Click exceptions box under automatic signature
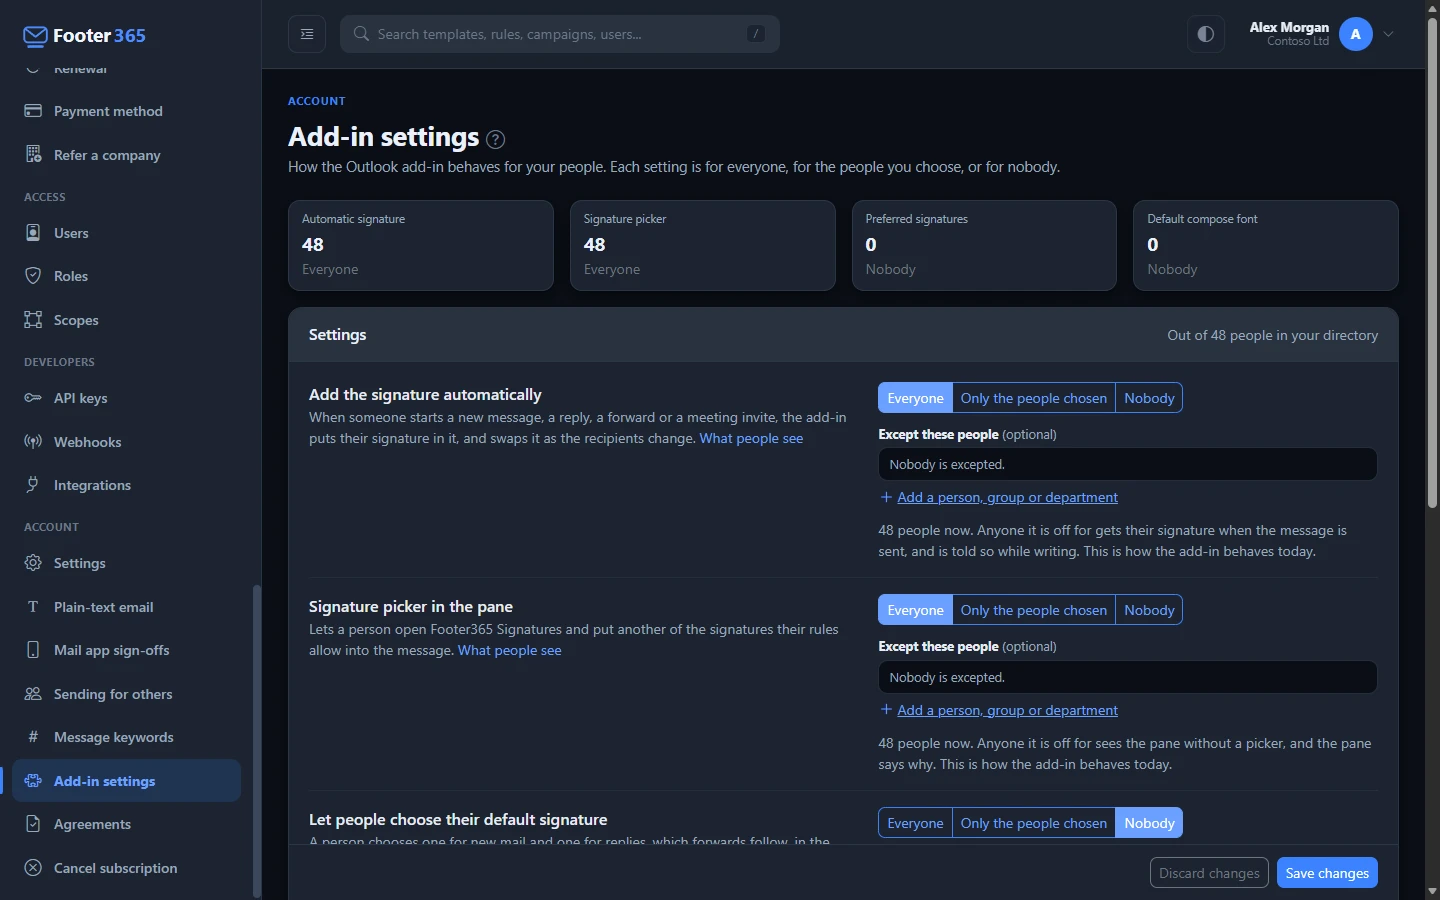Image resolution: width=1440 pixels, height=900 pixels. (x=1127, y=464)
